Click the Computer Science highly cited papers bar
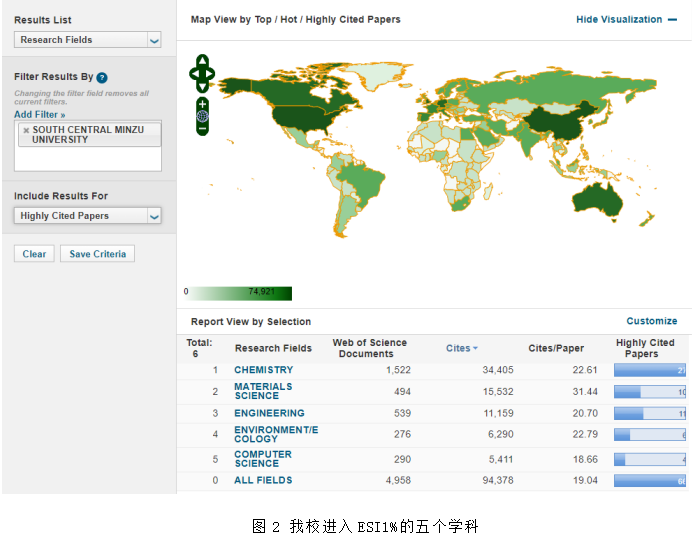The image size is (692, 536). [650, 459]
